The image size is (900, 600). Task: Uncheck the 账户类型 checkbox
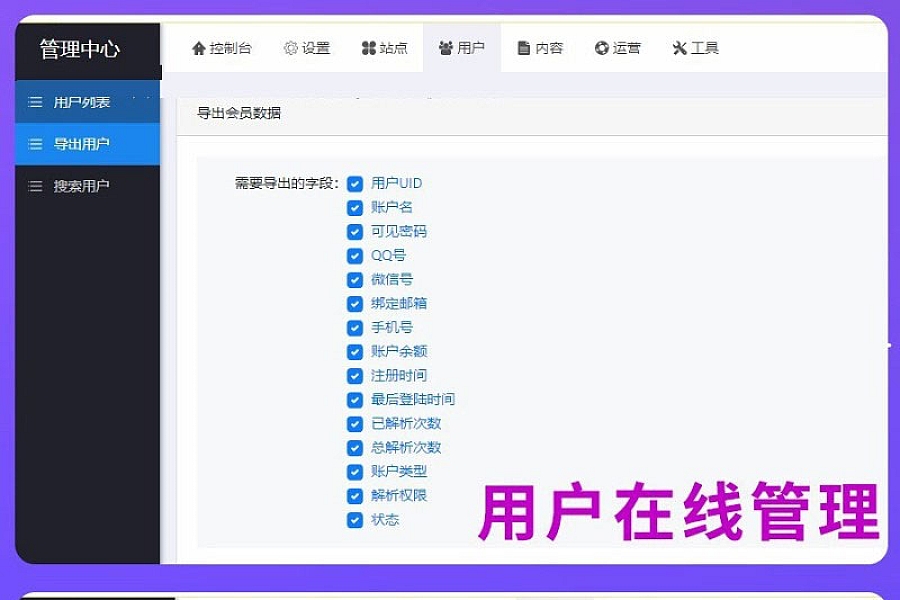355,472
